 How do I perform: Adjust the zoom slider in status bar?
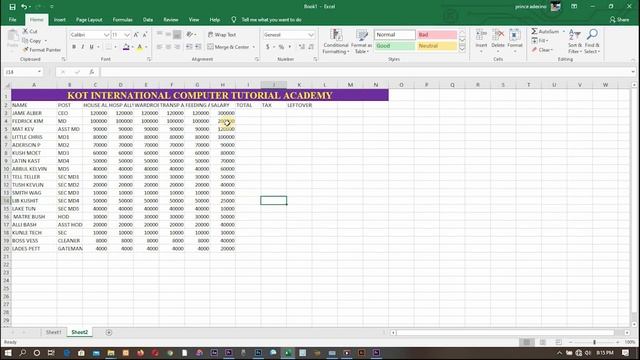tap(594, 342)
